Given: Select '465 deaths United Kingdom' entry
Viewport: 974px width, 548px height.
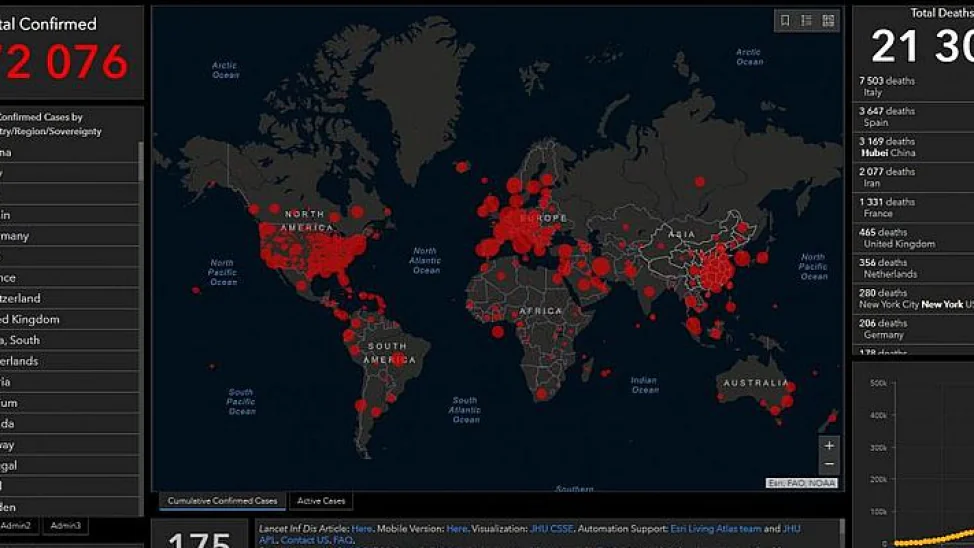Looking at the screenshot, I should (913, 238).
